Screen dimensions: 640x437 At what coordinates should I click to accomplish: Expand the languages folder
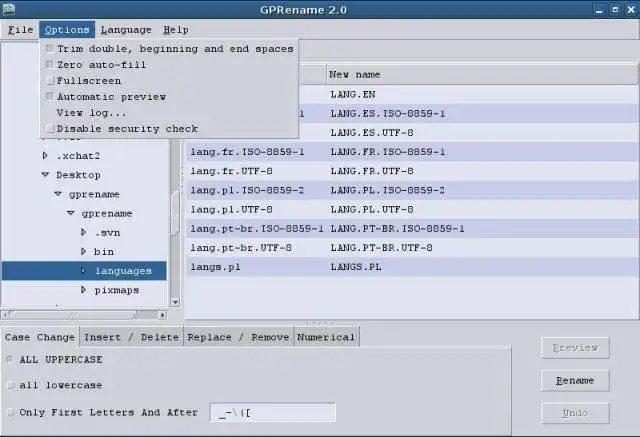(83, 271)
